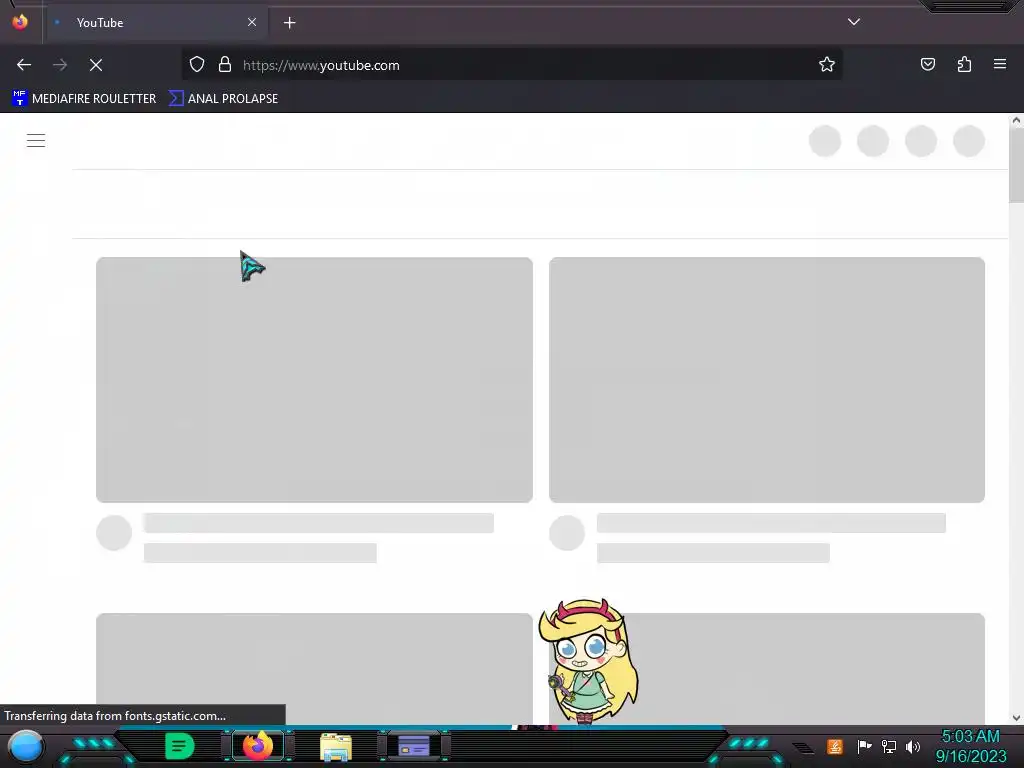
Task: Click the second loading video thumbnail placeholder
Action: point(767,380)
